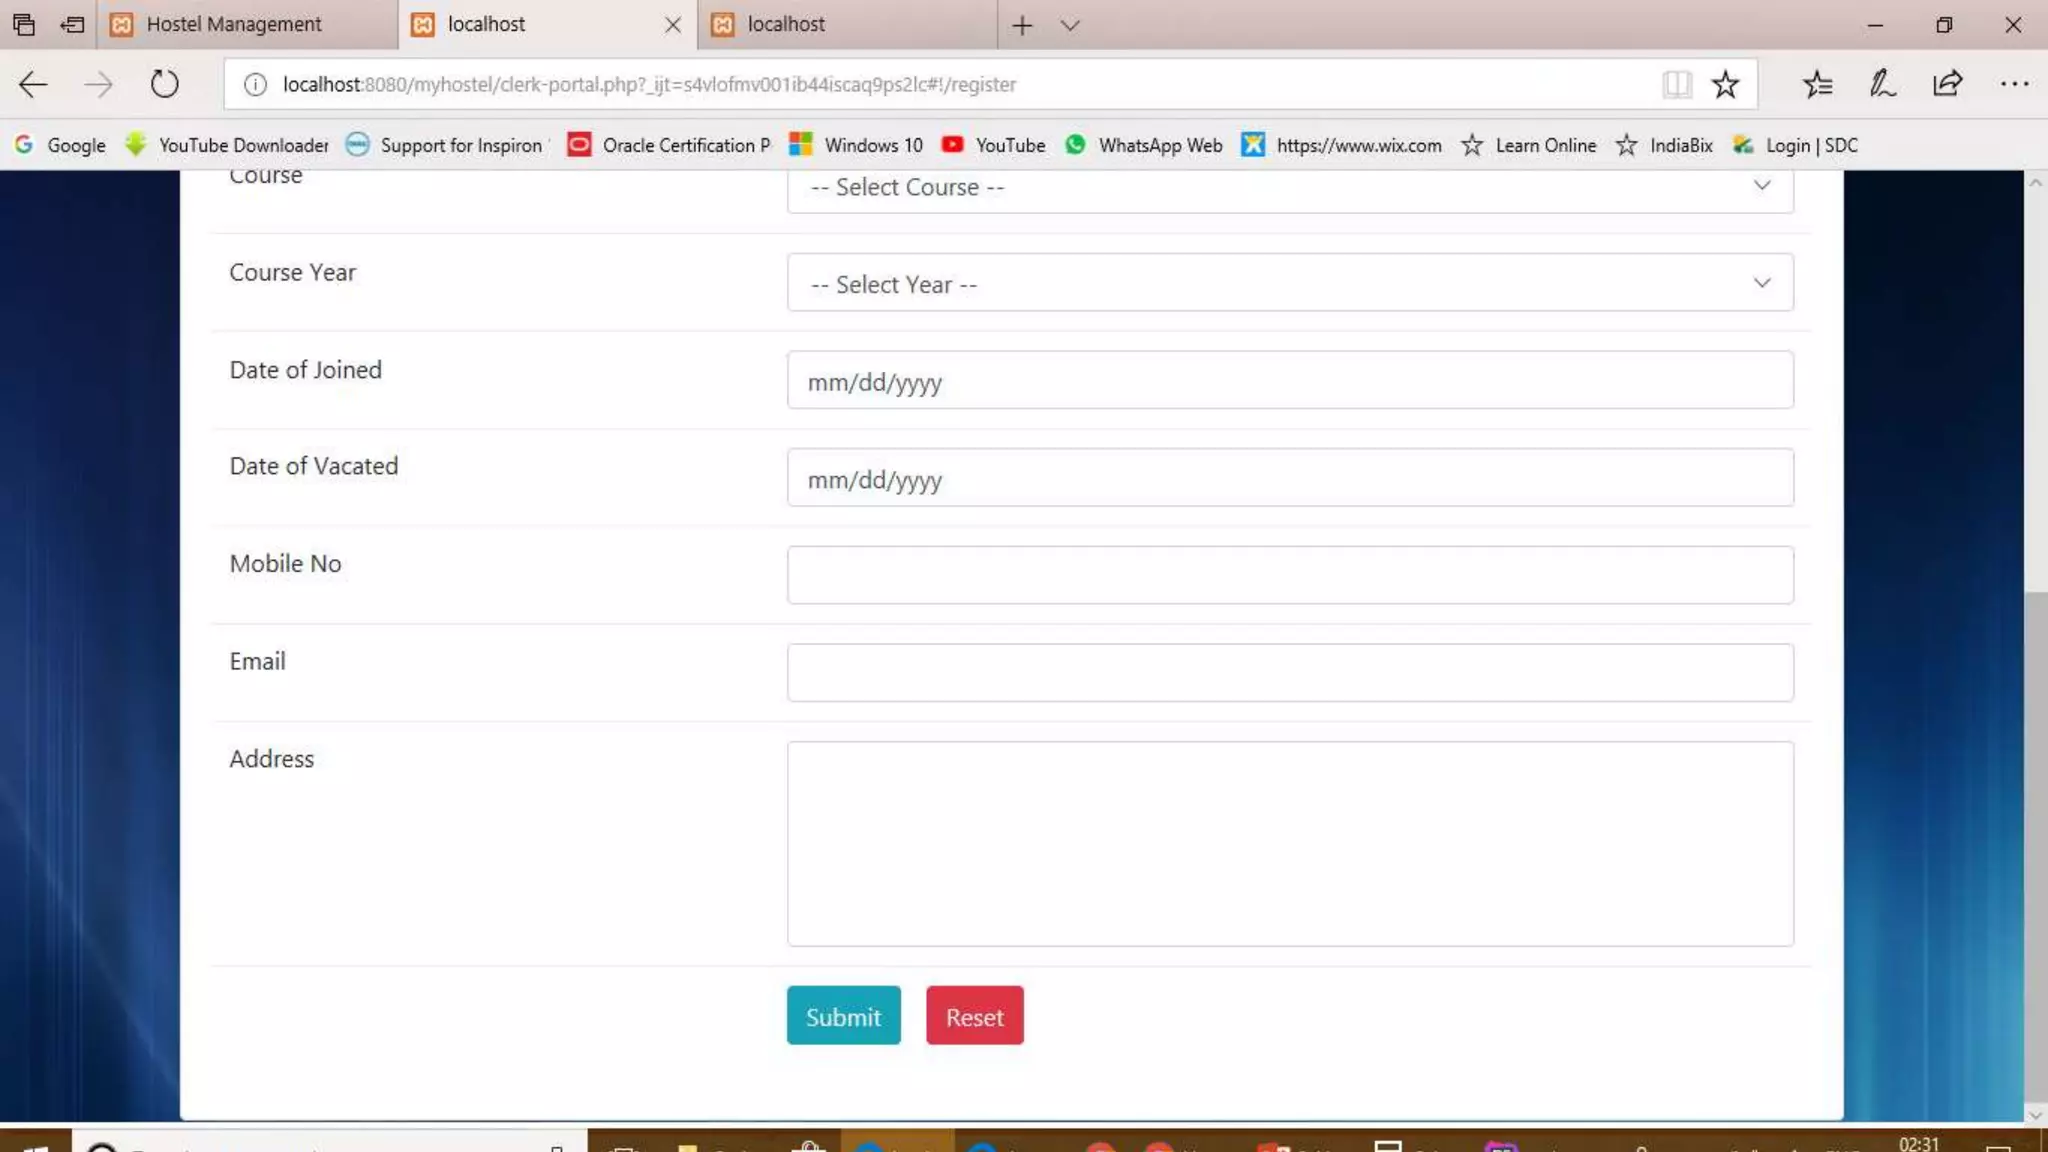Click the browser Back arrow
Viewport: 2048px width, 1152px height.
pos(33,85)
